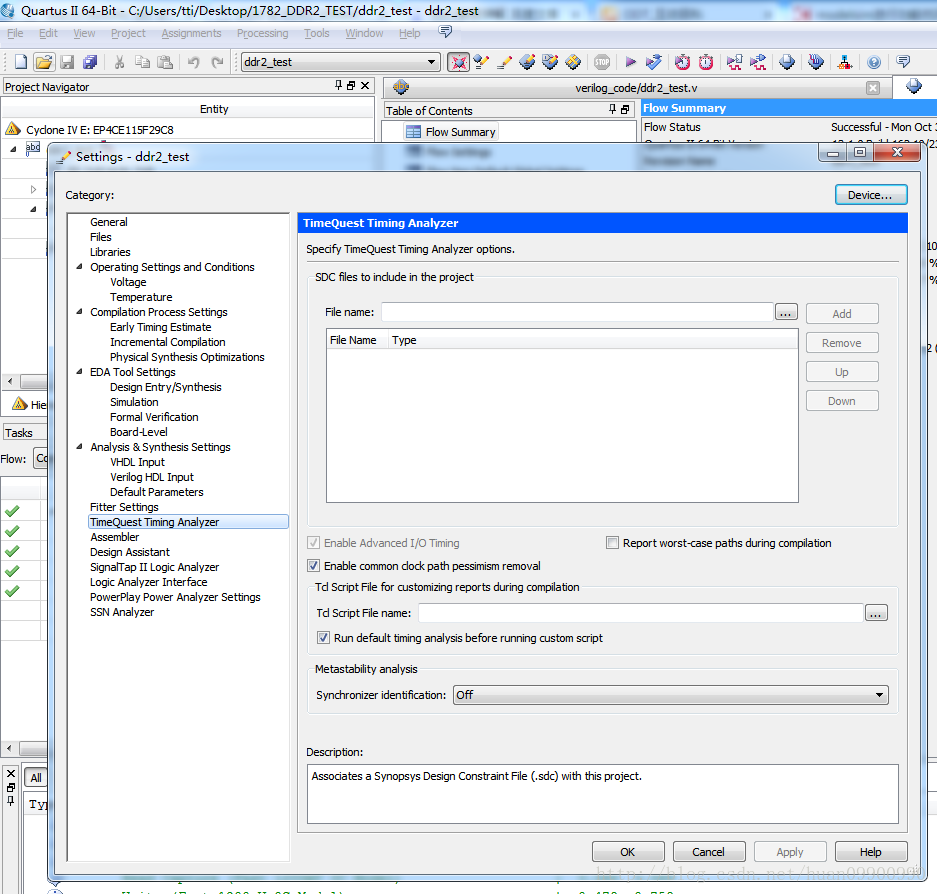
Task: Collapse Compilation Process Settings category
Action: (79, 311)
